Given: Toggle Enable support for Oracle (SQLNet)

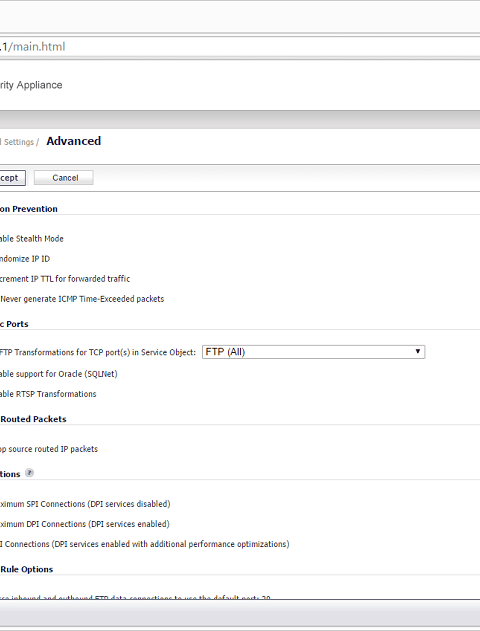Looking at the screenshot, I should [x=59, y=374].
